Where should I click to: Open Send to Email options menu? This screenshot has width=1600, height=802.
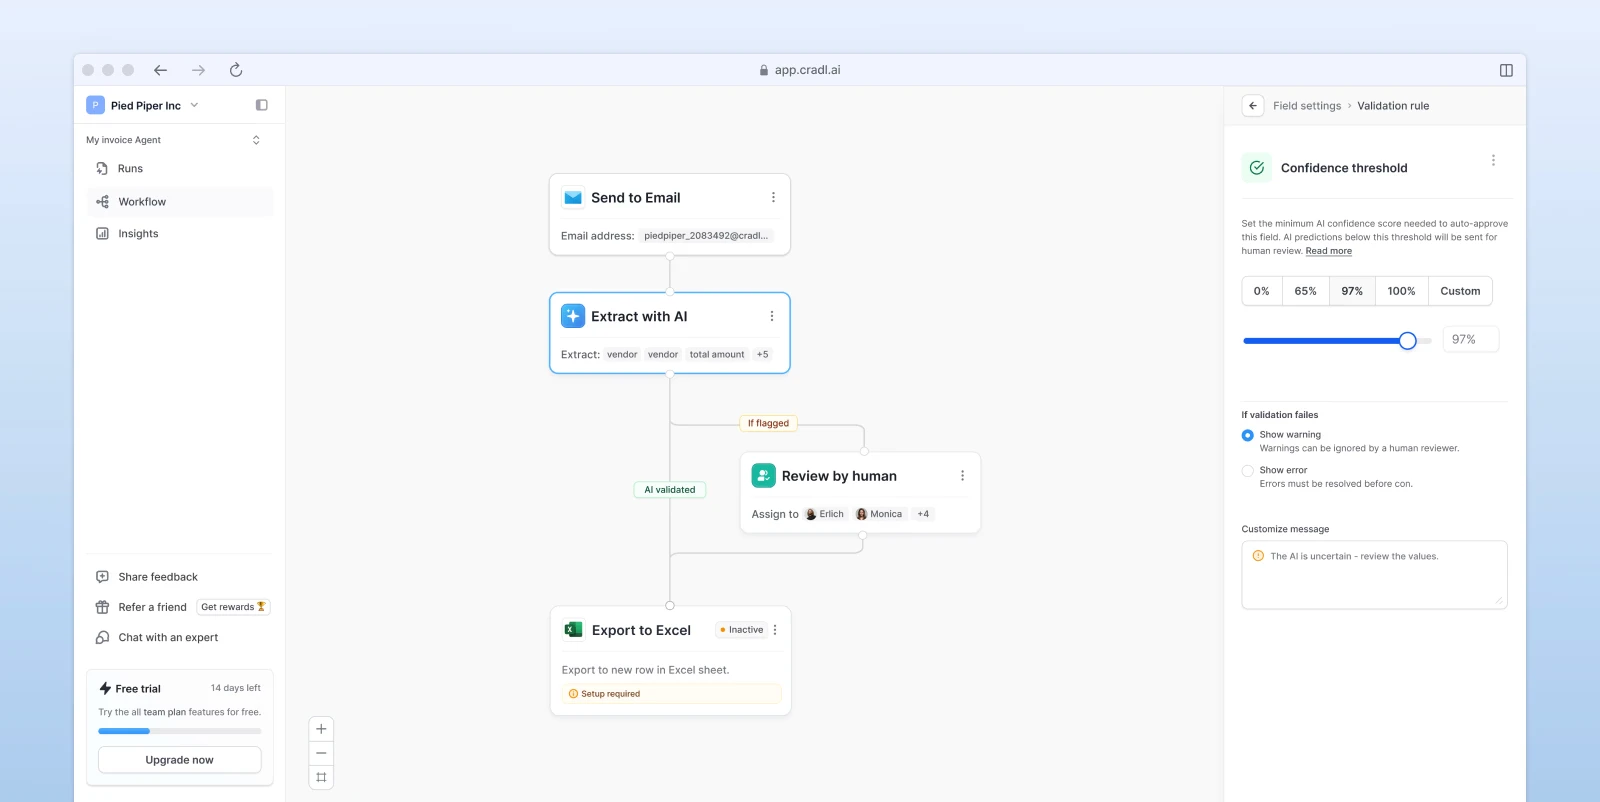(773, 198)
